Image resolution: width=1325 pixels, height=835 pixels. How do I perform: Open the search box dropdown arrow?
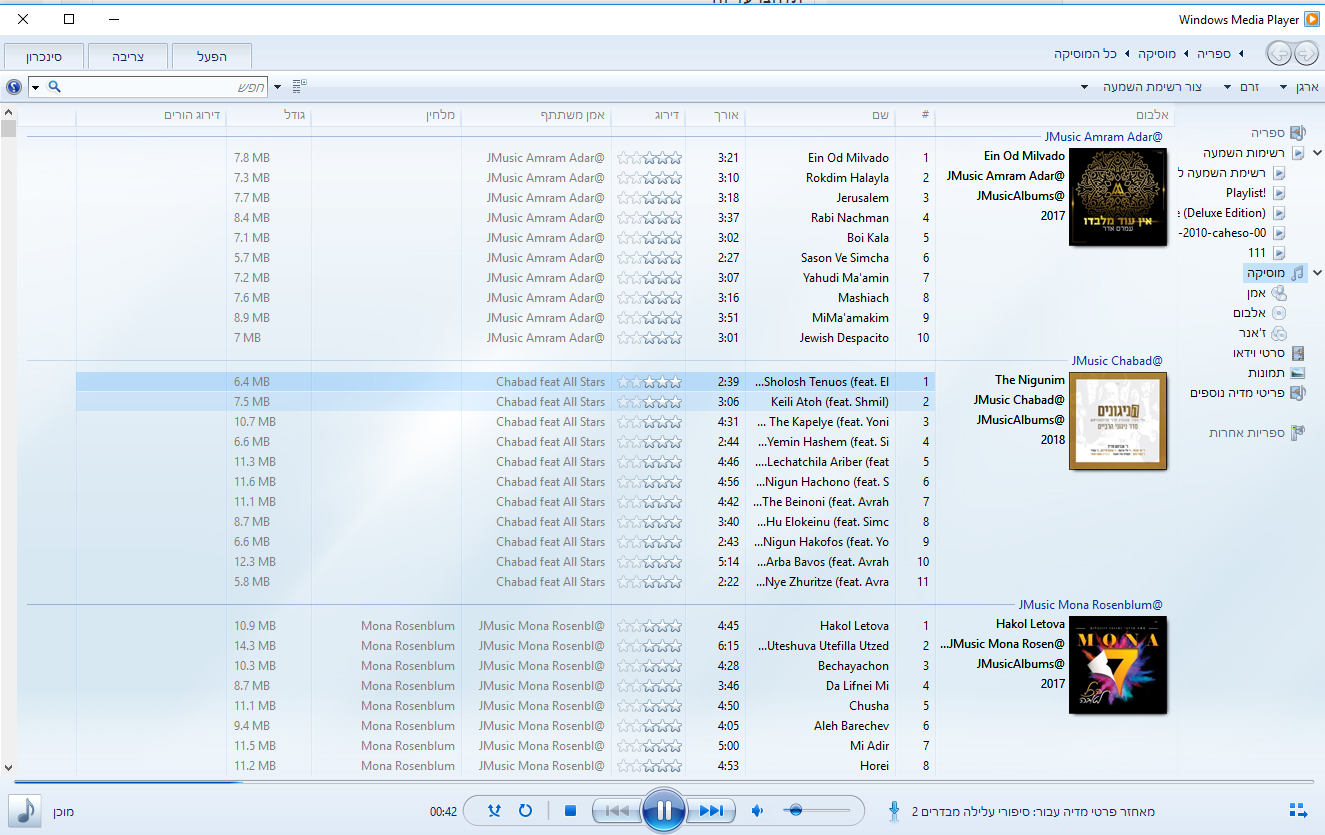pyautogui.click(x=35, y=87)
